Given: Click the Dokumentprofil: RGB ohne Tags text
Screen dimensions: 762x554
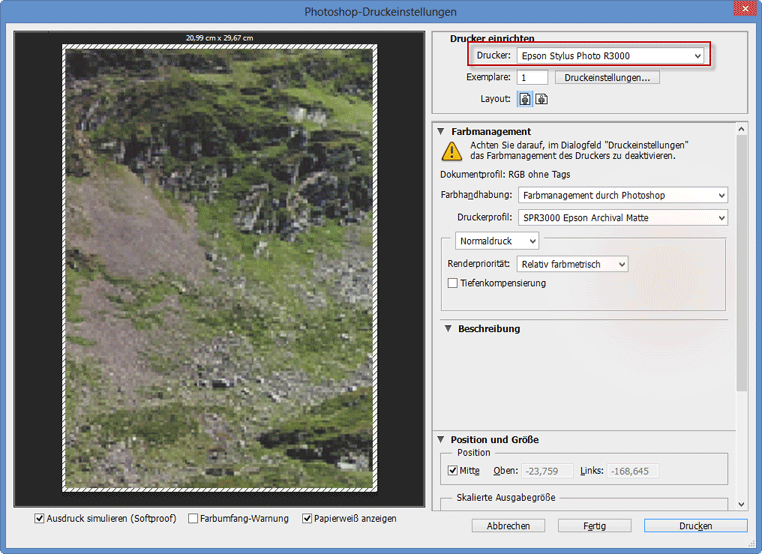Looking at the screenshot, I should (505, 174).
